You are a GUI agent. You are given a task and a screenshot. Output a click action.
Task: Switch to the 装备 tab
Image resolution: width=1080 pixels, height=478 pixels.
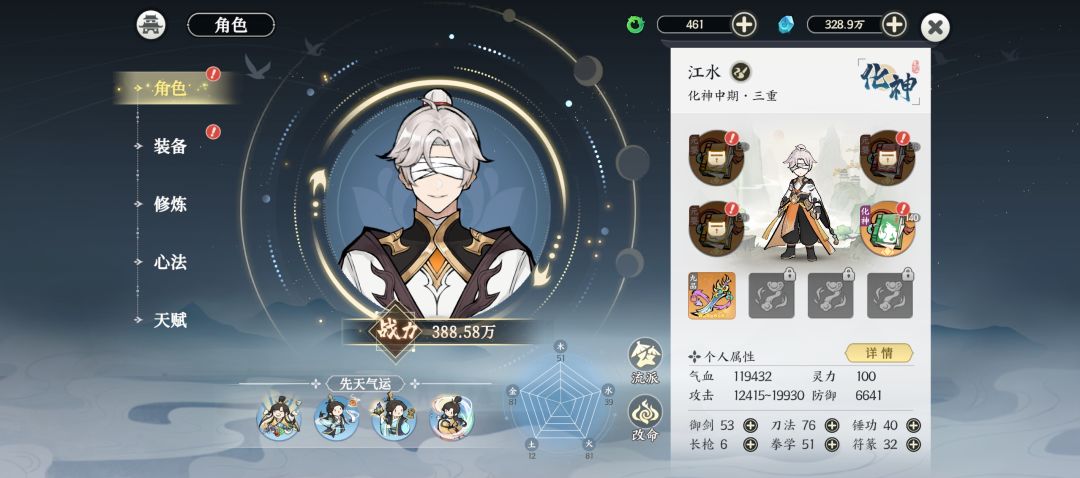pos(170,146)
